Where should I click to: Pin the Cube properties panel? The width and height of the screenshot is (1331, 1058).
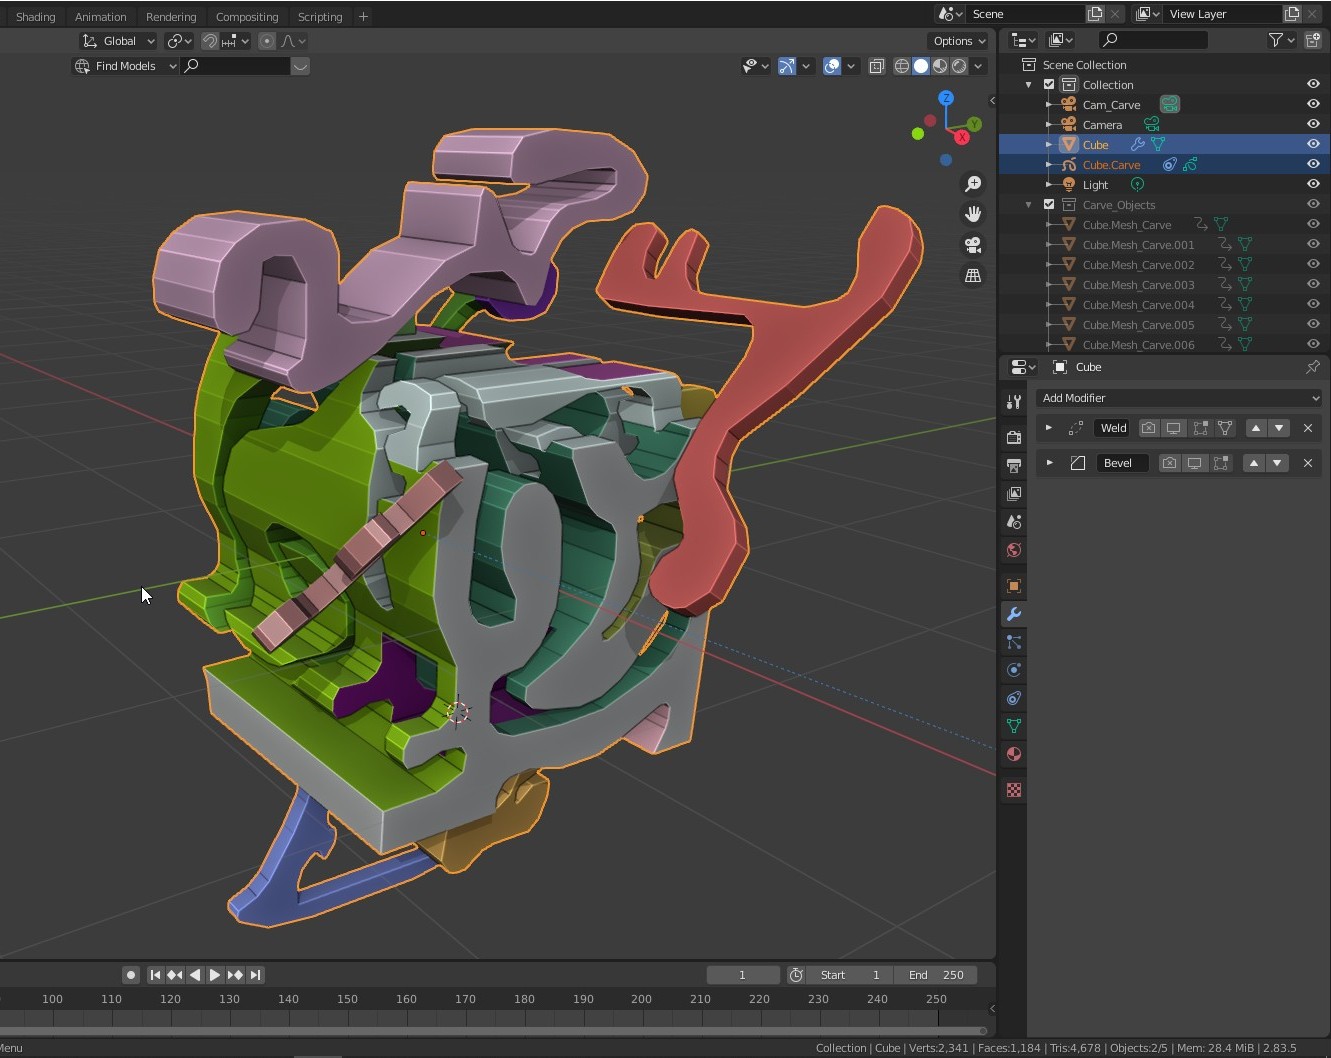click(x=1312, y=367)
